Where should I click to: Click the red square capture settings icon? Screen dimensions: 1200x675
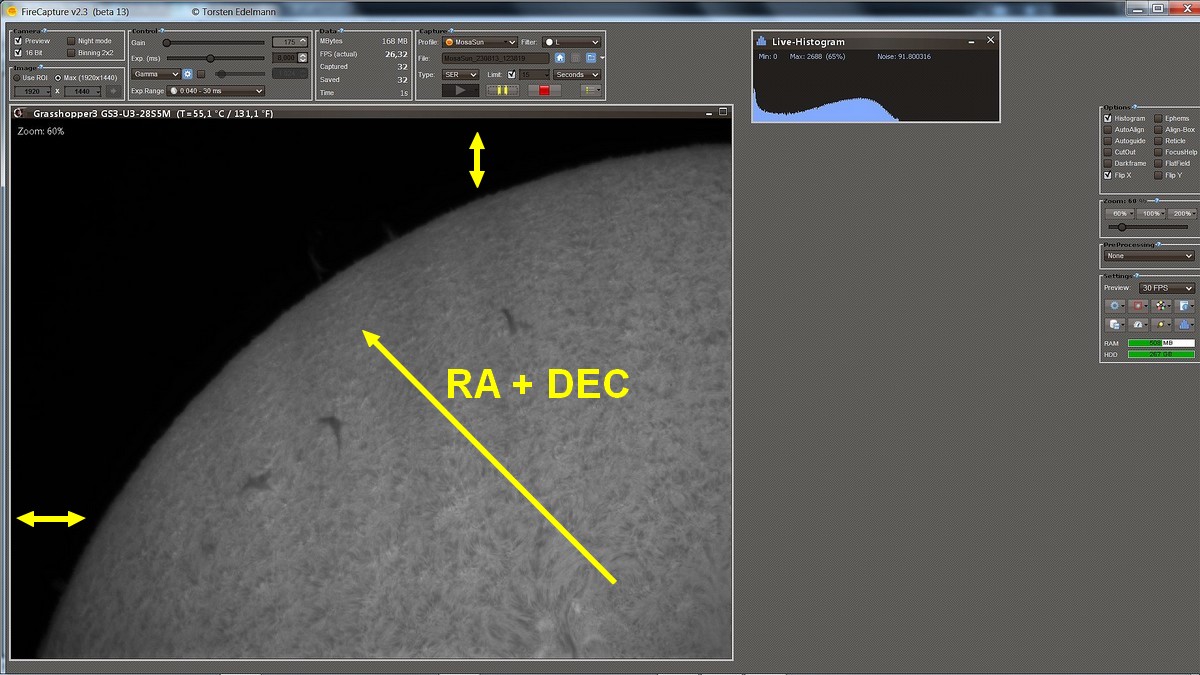tap(1140, 306)
